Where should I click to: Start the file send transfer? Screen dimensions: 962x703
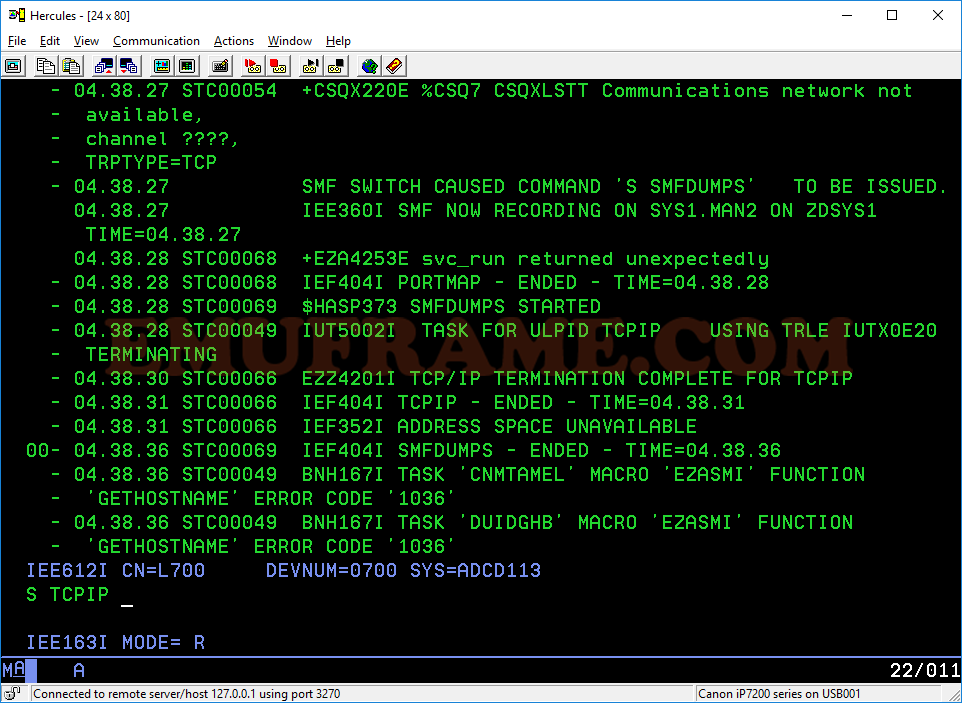coord(104,66)
